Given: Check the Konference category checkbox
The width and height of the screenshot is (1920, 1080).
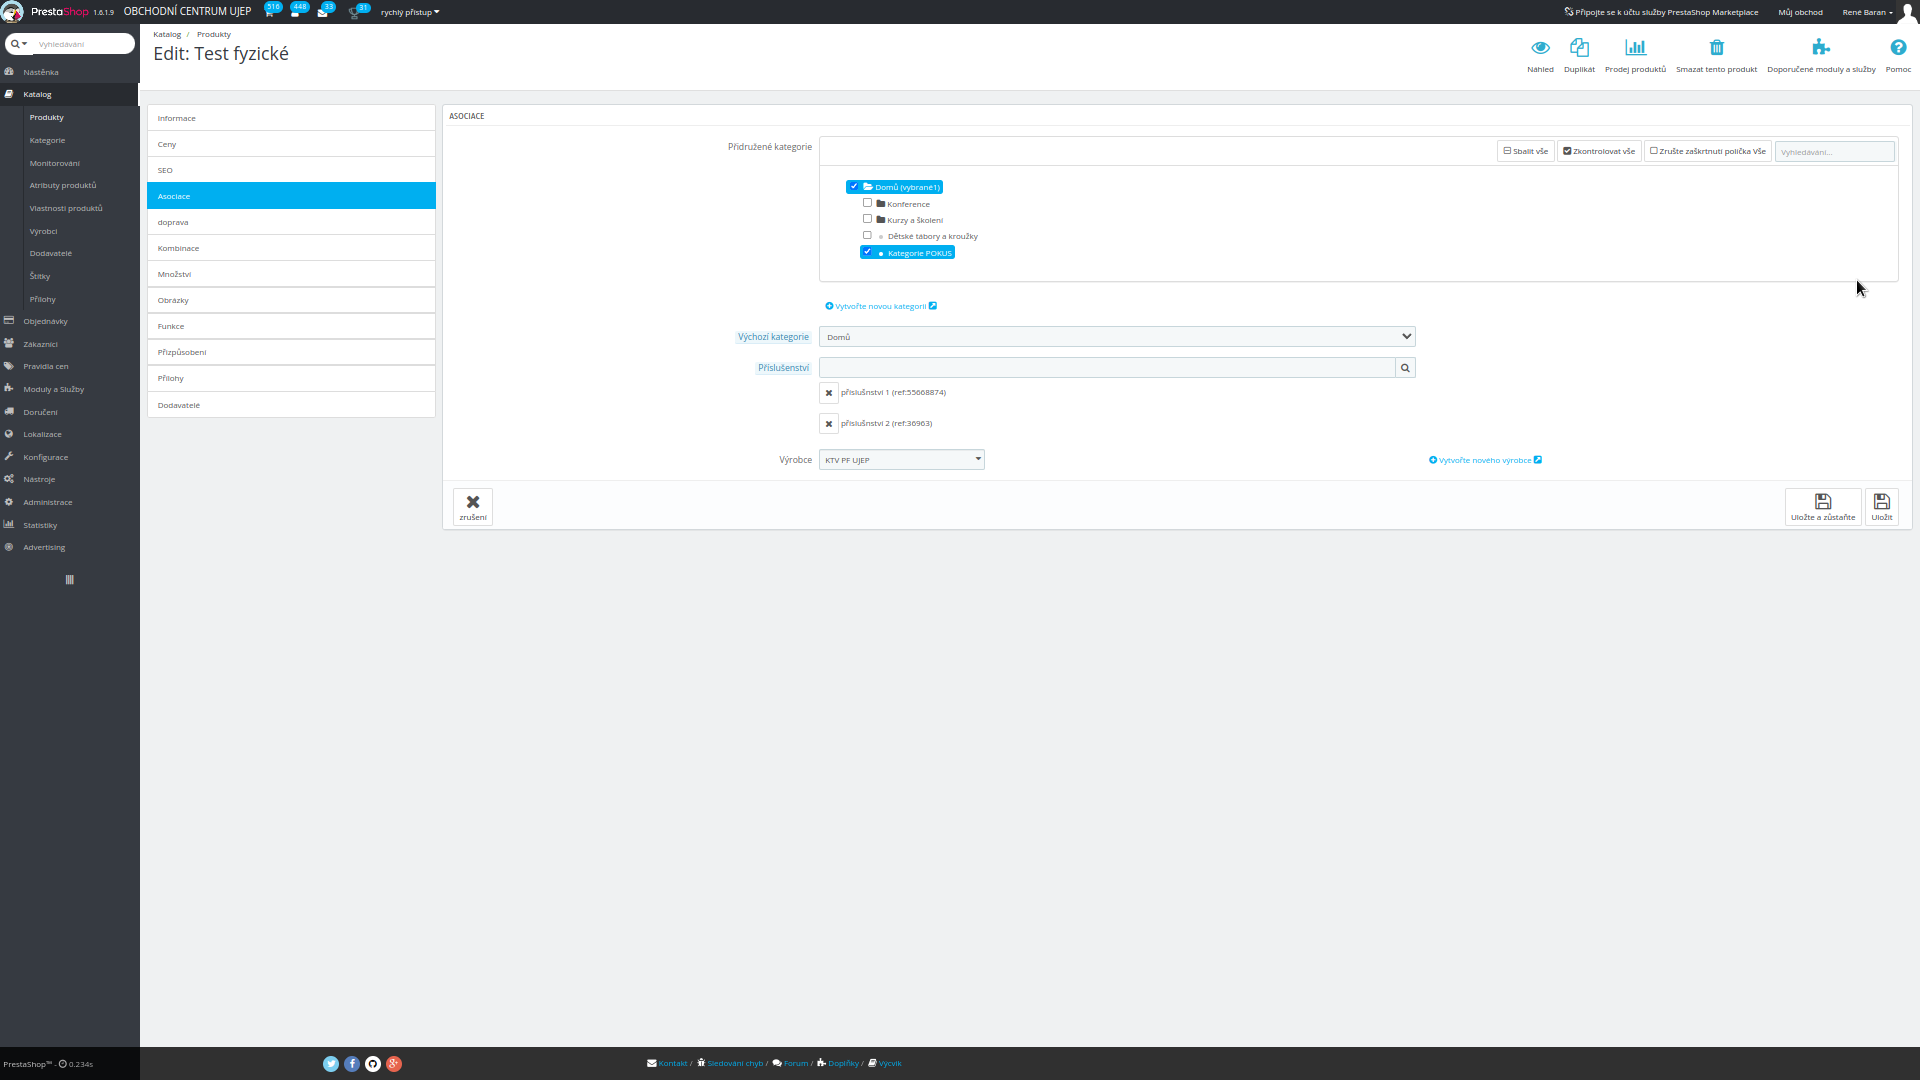Looking at the screenshot, I should click(867, 203).
